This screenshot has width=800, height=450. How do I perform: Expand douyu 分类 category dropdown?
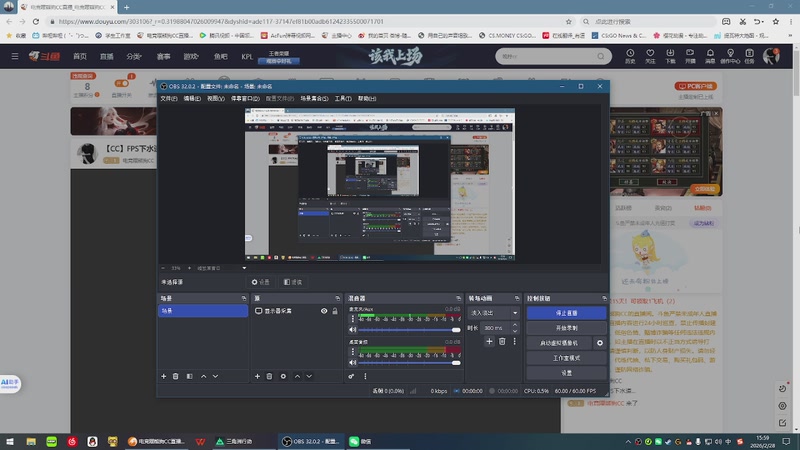(x=134, y=56)
